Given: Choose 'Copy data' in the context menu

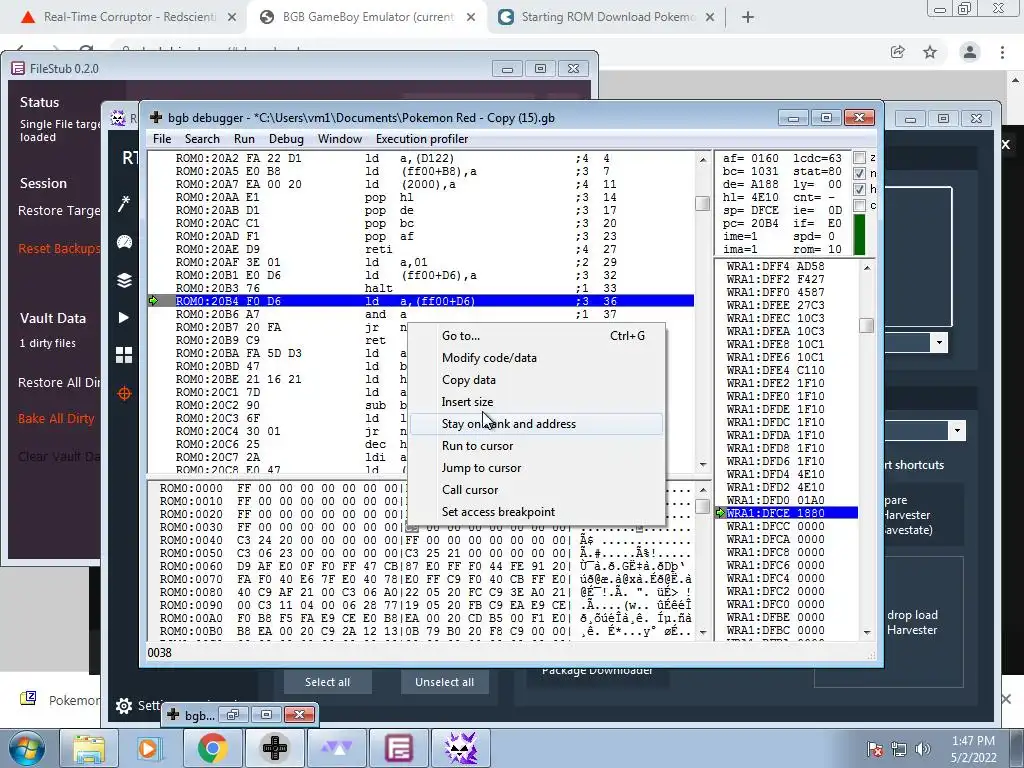Looking at the screenshot, I should 536,379.
